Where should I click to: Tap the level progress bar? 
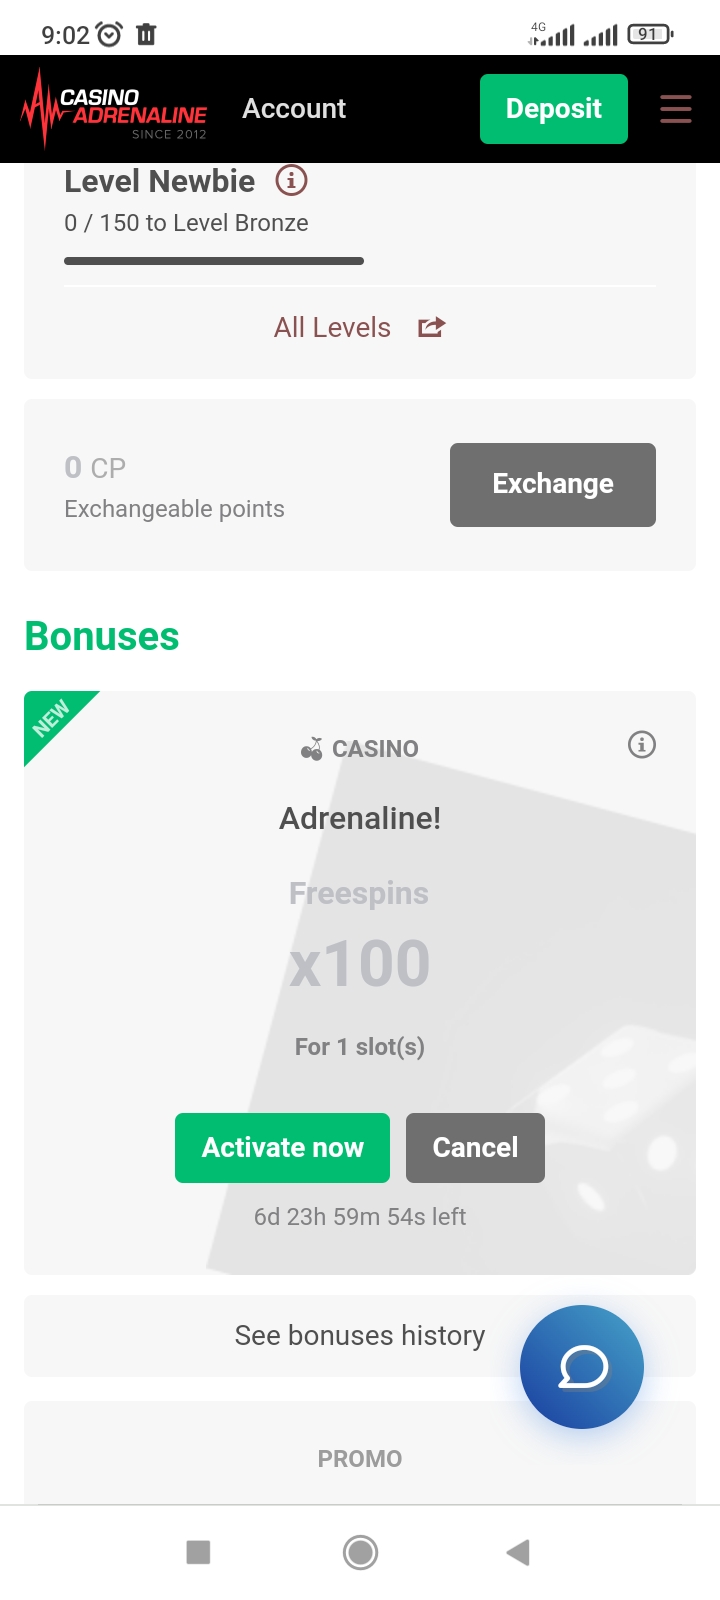[x=214, y=261]
